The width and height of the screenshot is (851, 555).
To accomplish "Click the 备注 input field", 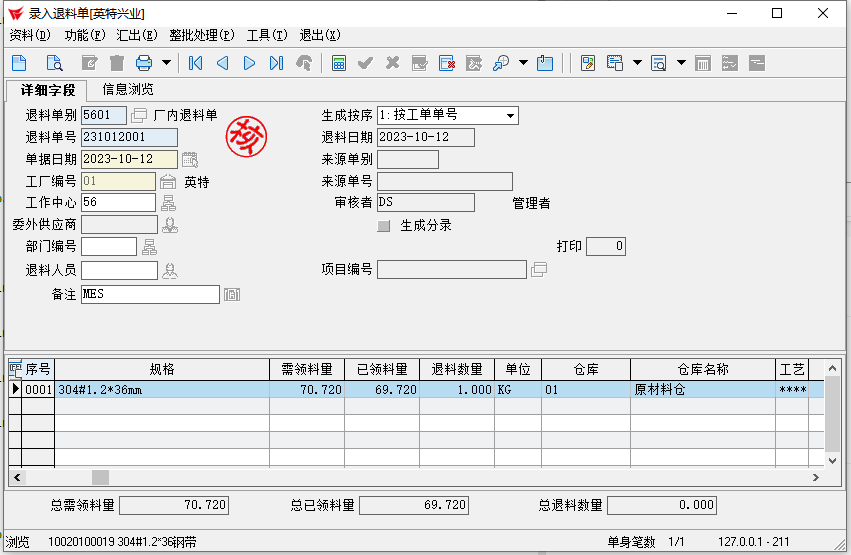I will [150, 294].
